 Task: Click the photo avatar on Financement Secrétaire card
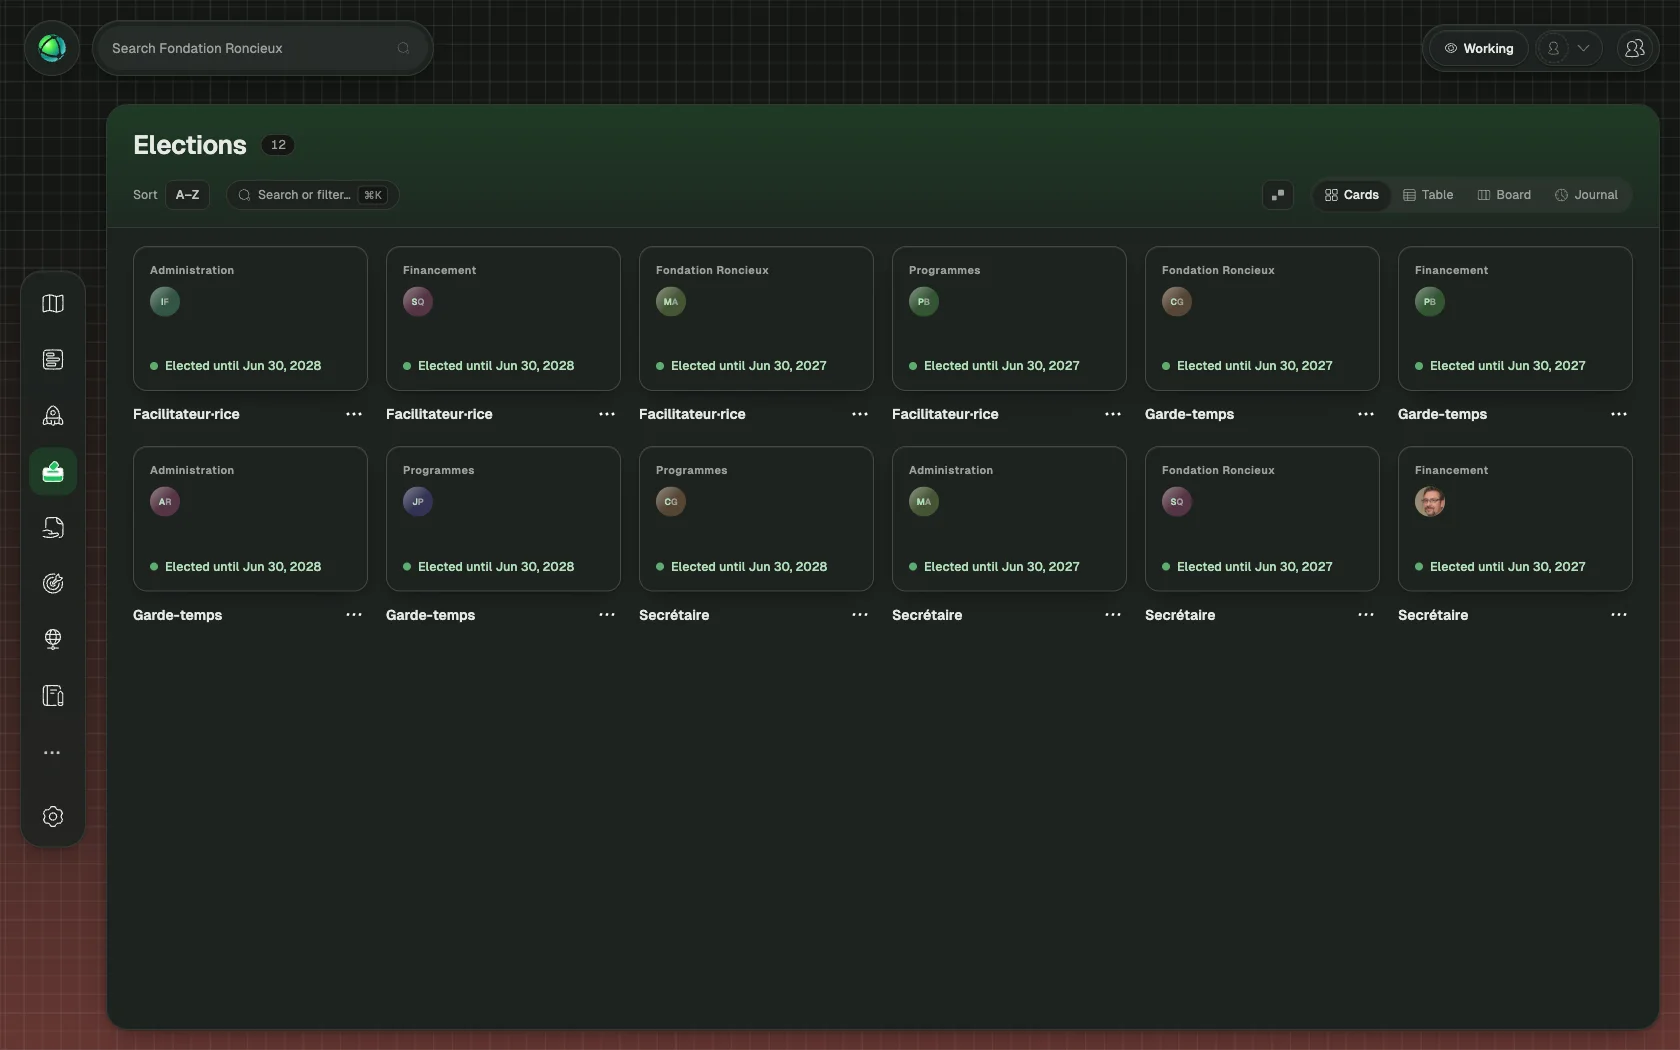click(x=1430, y=501)
